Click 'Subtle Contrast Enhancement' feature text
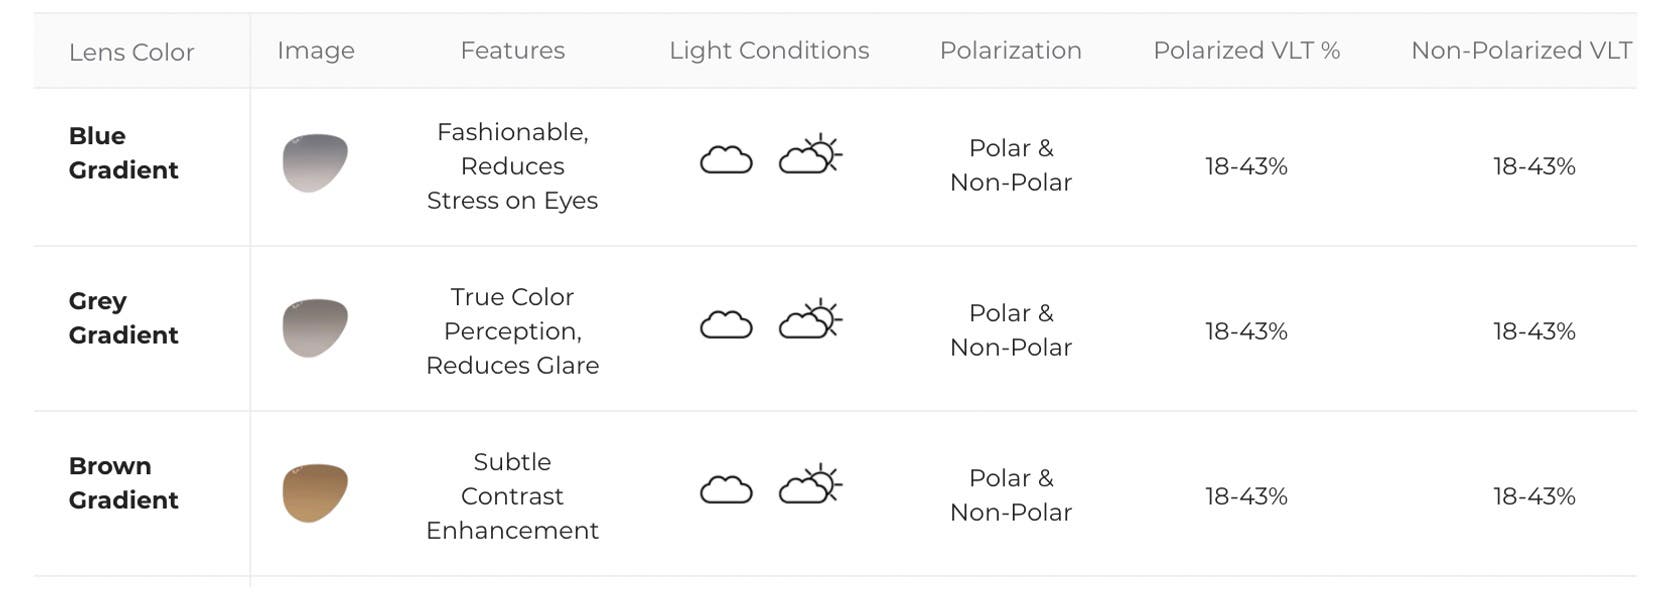Image resolution: width=1664 pixels, height=594 pixels. [x=512, y=496]
